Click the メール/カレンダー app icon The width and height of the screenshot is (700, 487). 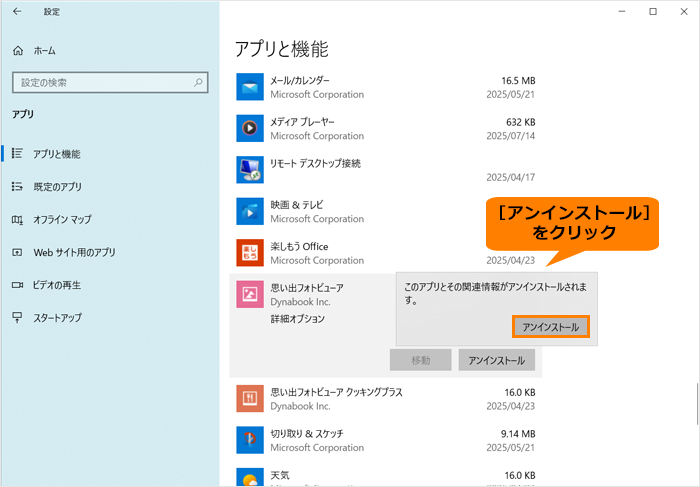[x=250, y=87]
